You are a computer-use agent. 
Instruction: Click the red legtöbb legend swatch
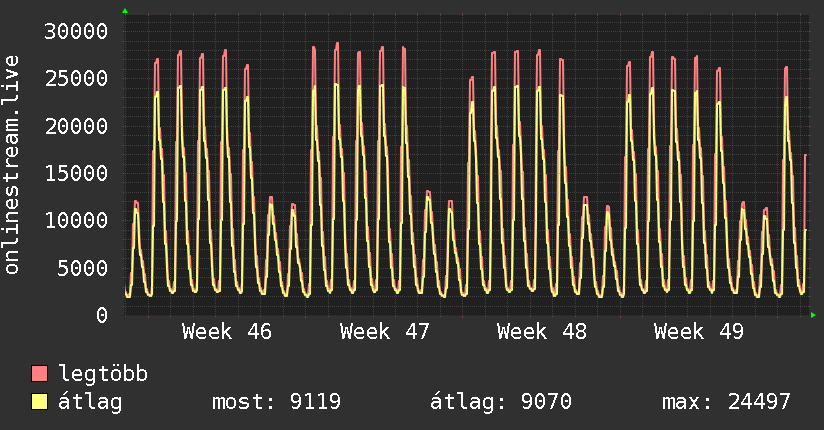coord(39,375)
